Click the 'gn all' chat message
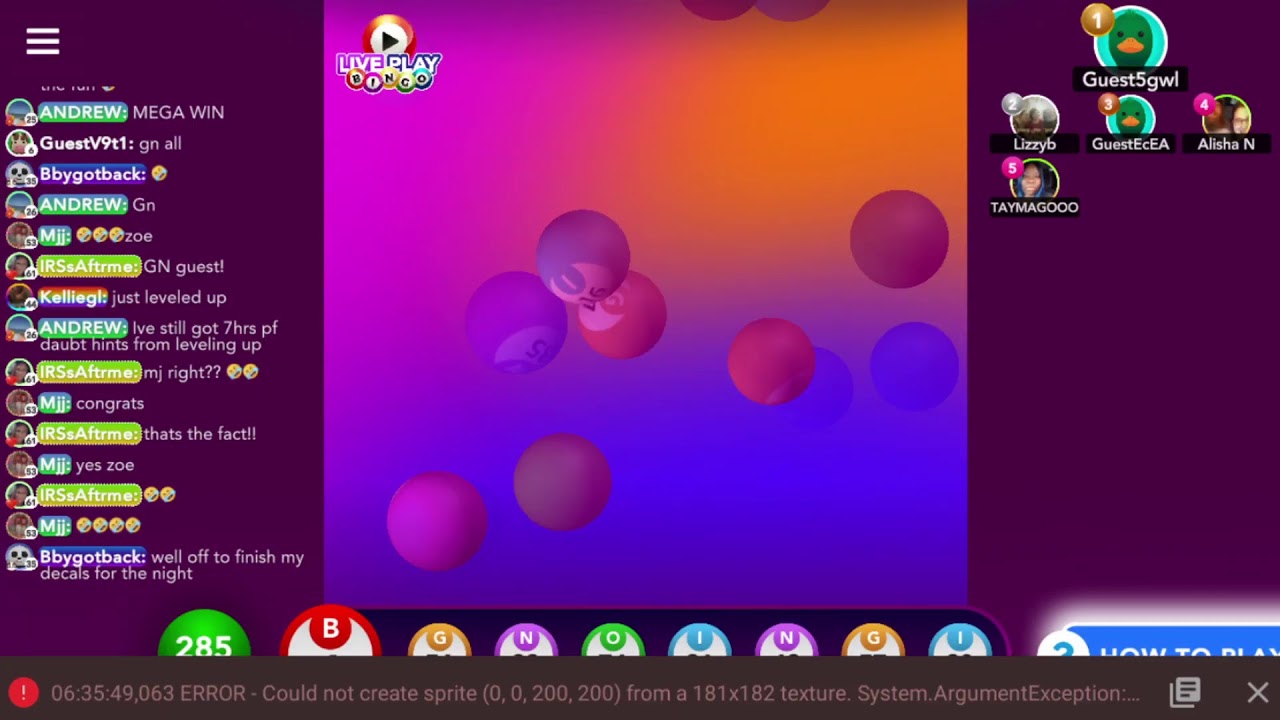1280x720 pixels. tap(160, 143)
